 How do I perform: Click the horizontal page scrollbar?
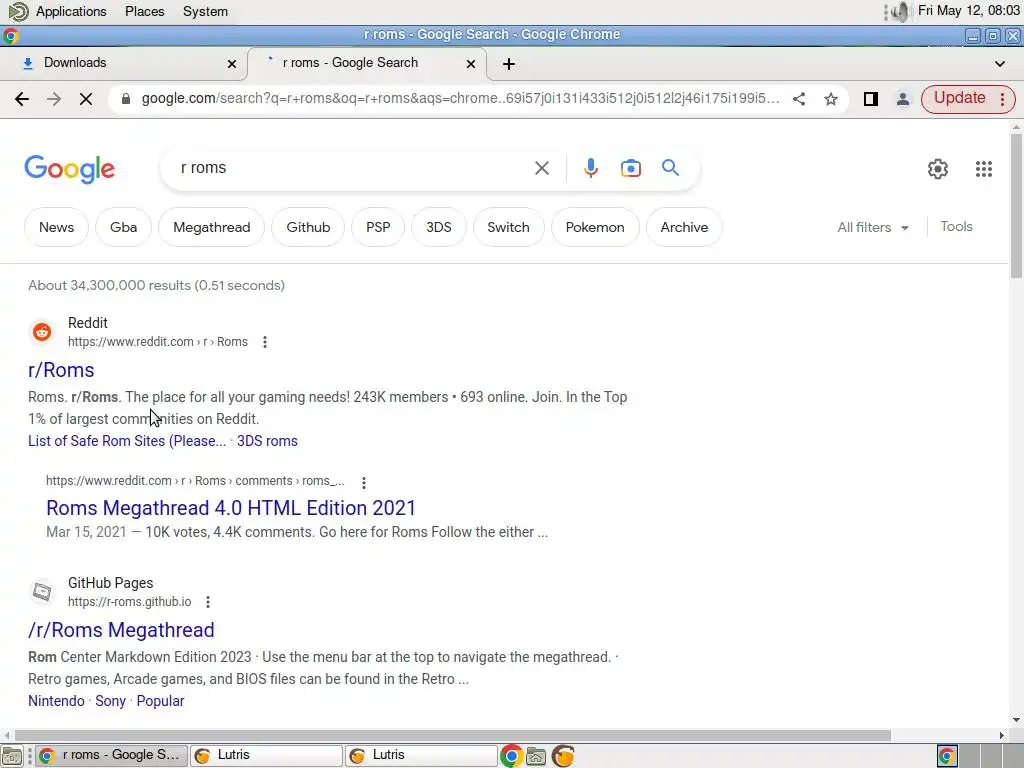(x=453, y=735)
